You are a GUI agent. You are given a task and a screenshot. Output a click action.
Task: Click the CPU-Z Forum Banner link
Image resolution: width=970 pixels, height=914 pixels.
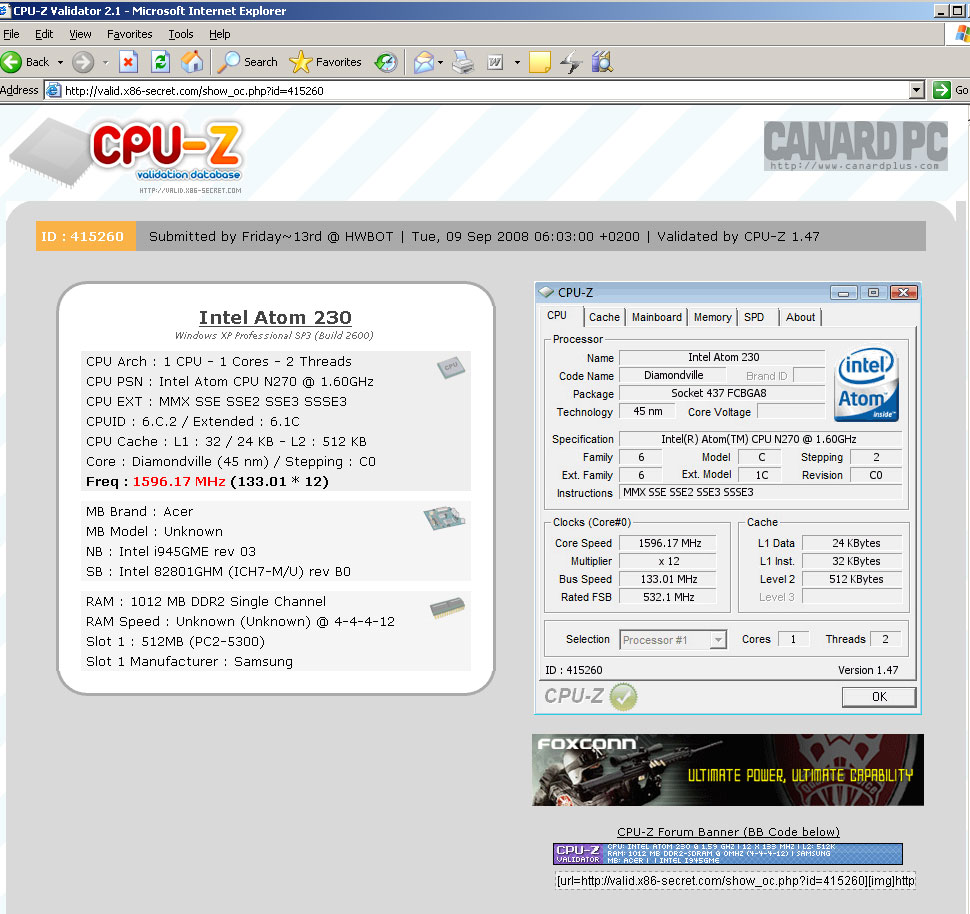pos(728,832)
